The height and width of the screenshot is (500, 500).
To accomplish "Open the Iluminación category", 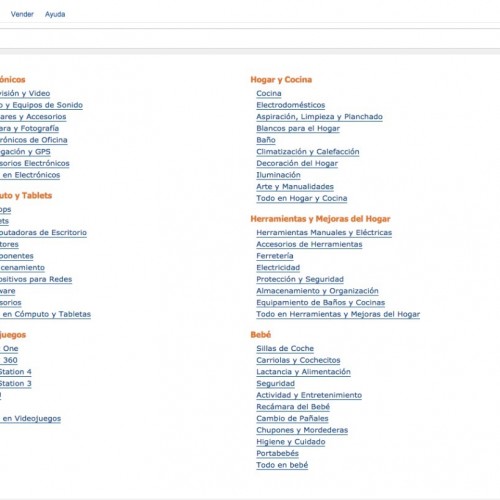I will click(278, 175).
